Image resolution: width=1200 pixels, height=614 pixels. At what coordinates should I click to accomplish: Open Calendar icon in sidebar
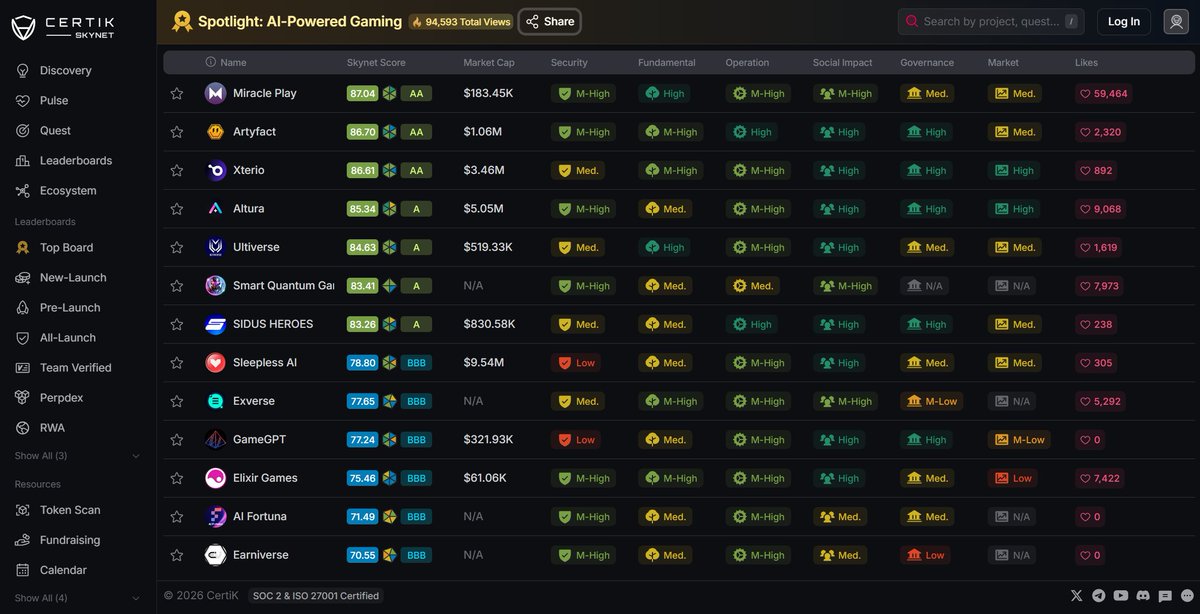[x=23, y=570]
